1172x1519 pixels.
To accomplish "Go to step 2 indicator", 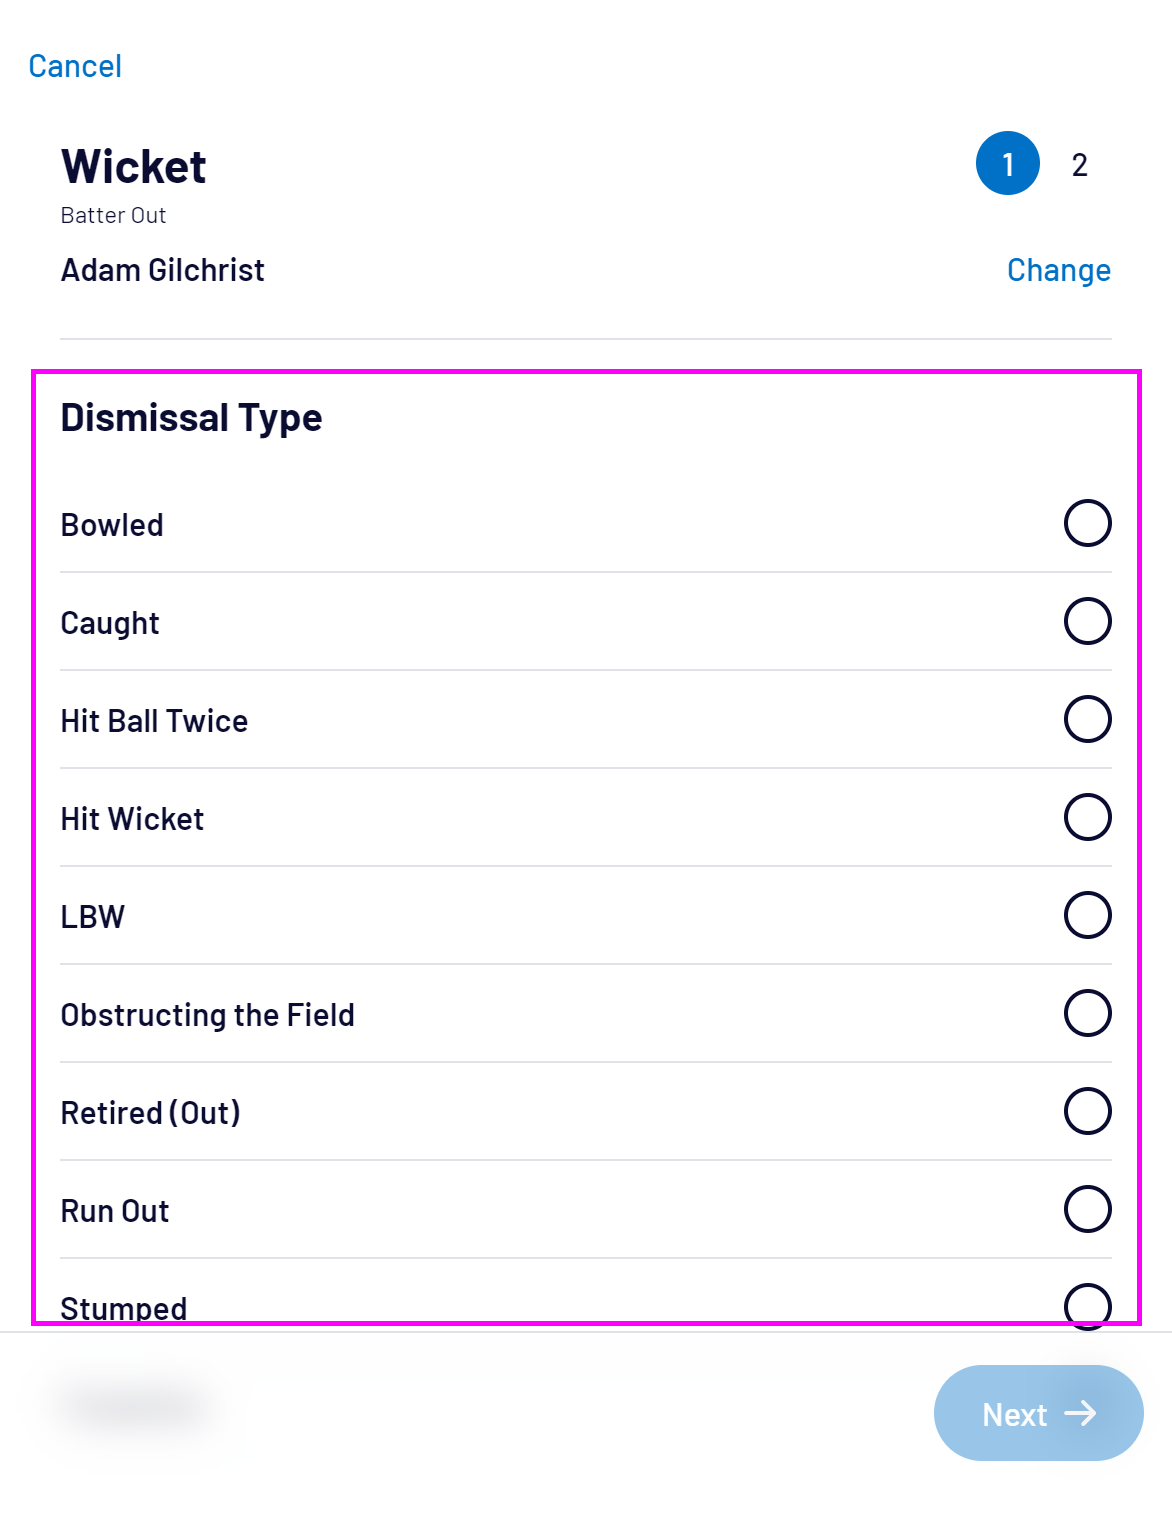I will (x=1080, y=165).
